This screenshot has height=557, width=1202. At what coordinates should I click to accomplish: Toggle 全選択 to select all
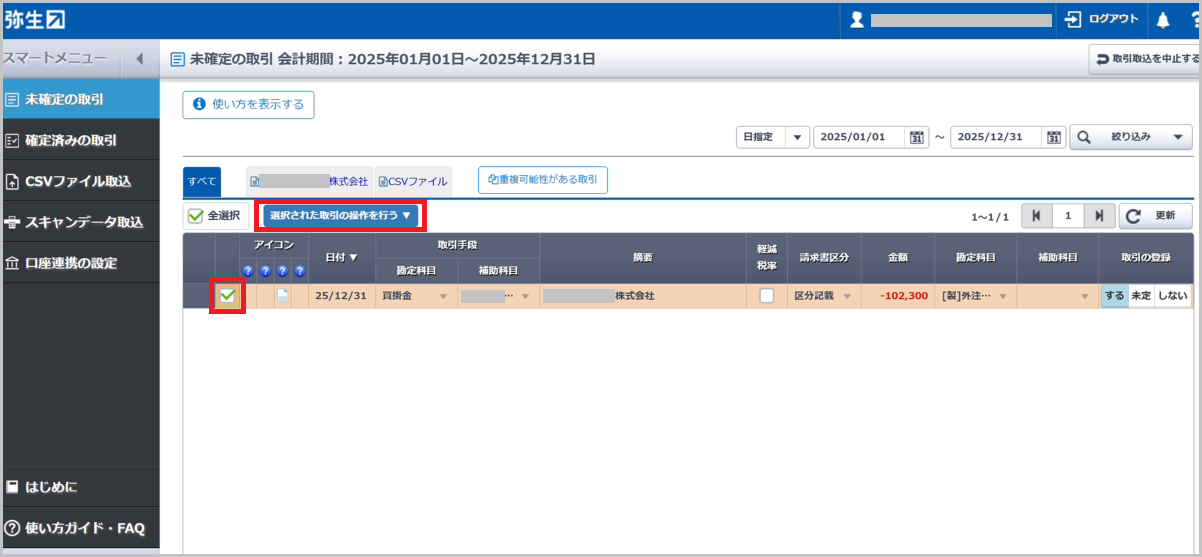215,215
